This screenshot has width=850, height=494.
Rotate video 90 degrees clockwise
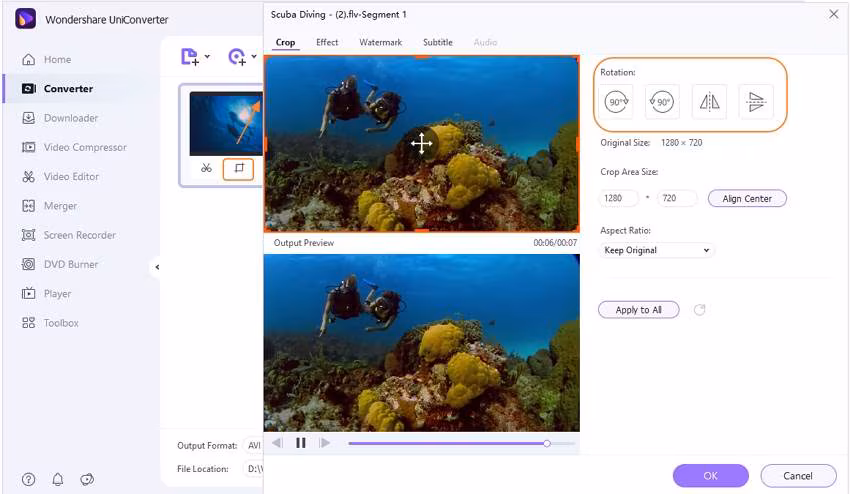pyautogui.click(x=616, y=102)
